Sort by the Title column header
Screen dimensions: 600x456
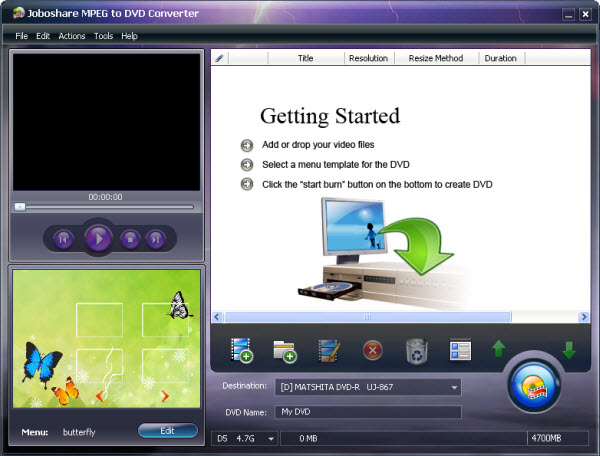click(306, 58)
